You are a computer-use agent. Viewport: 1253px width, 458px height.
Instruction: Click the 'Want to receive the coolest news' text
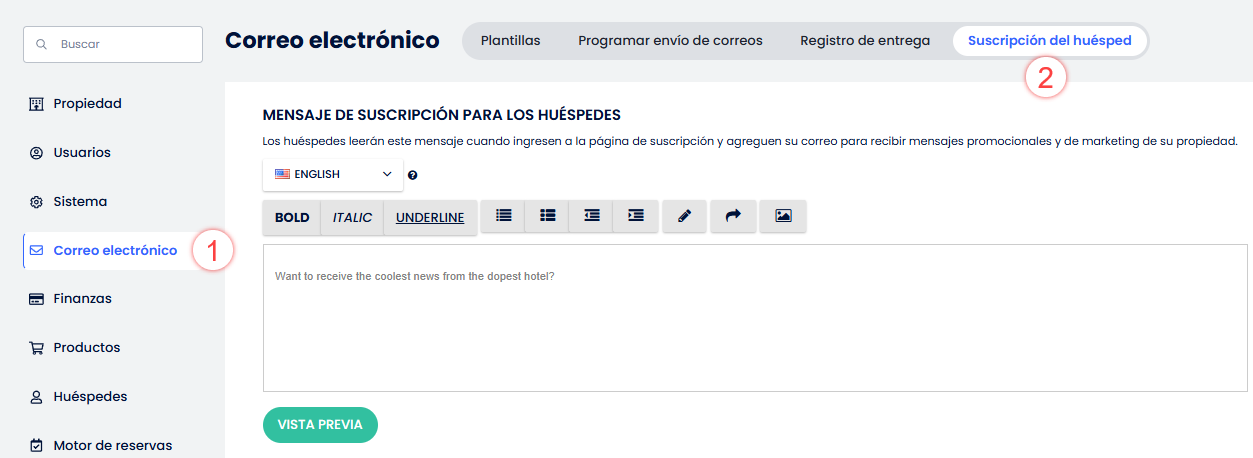414,276
